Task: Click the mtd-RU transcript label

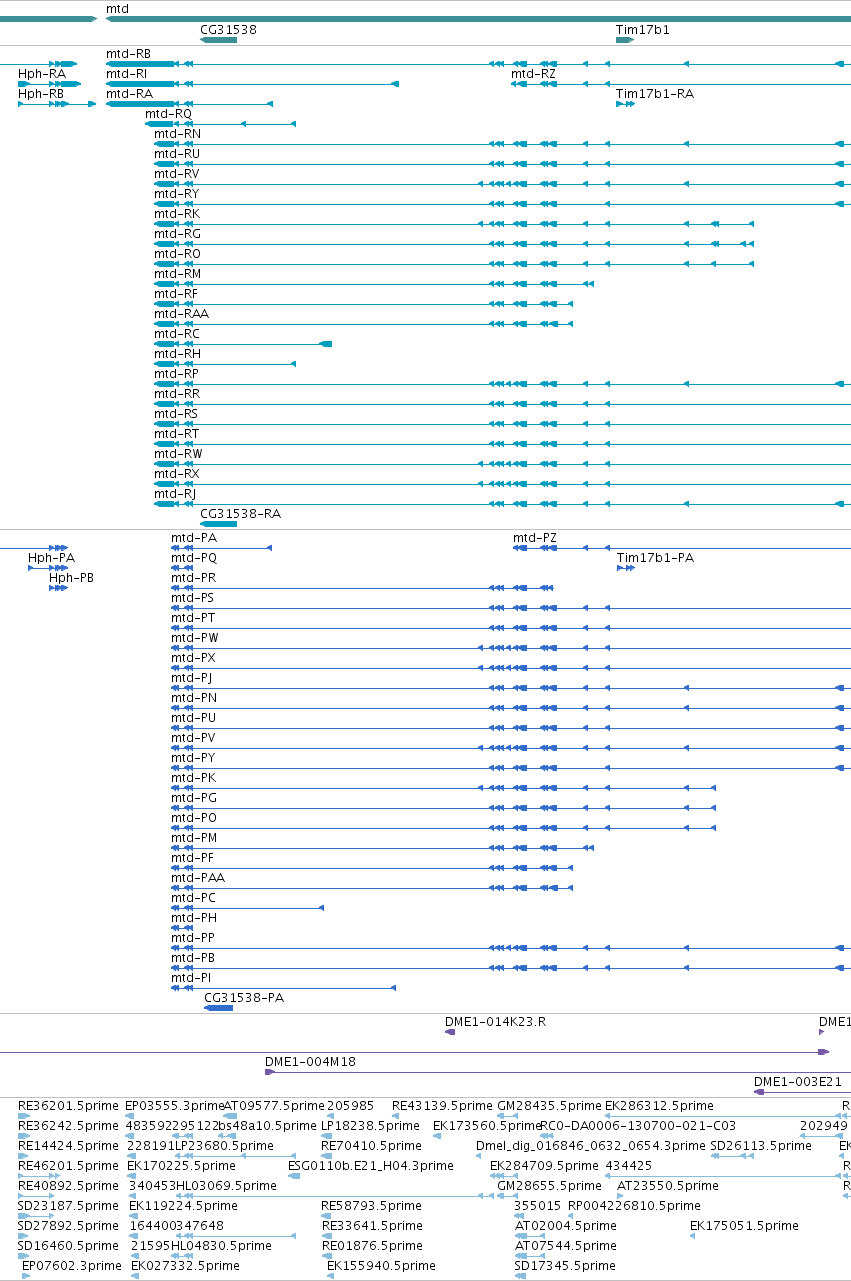Action: pos(177,154)
